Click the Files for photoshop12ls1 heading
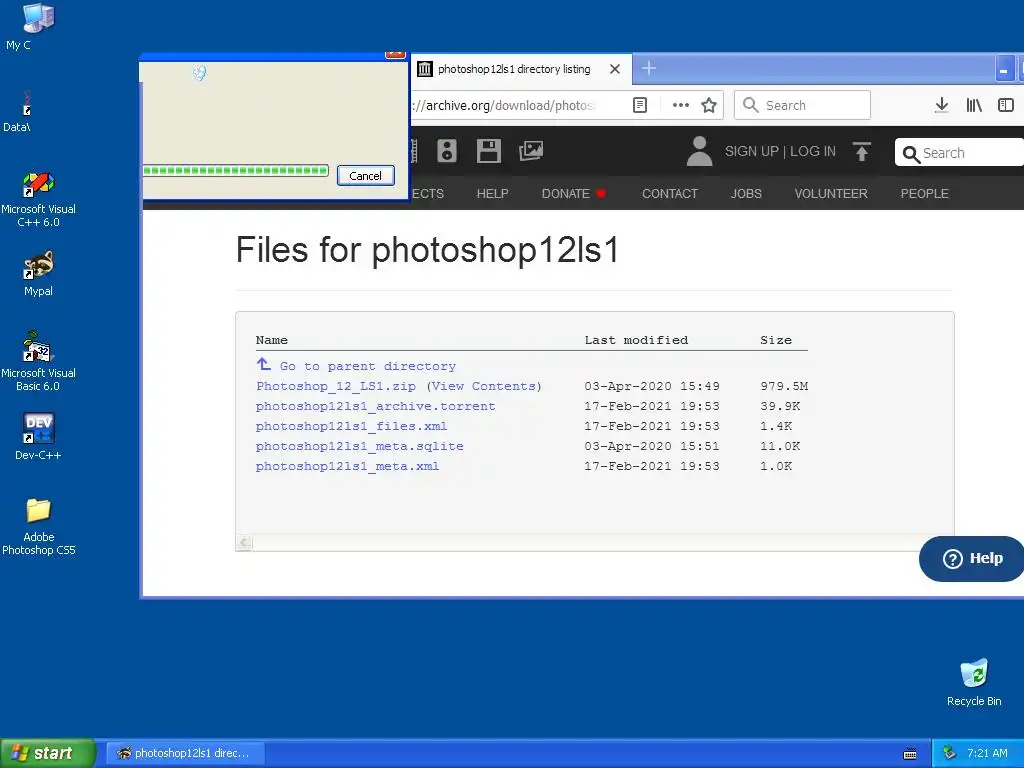 point(427,250)
